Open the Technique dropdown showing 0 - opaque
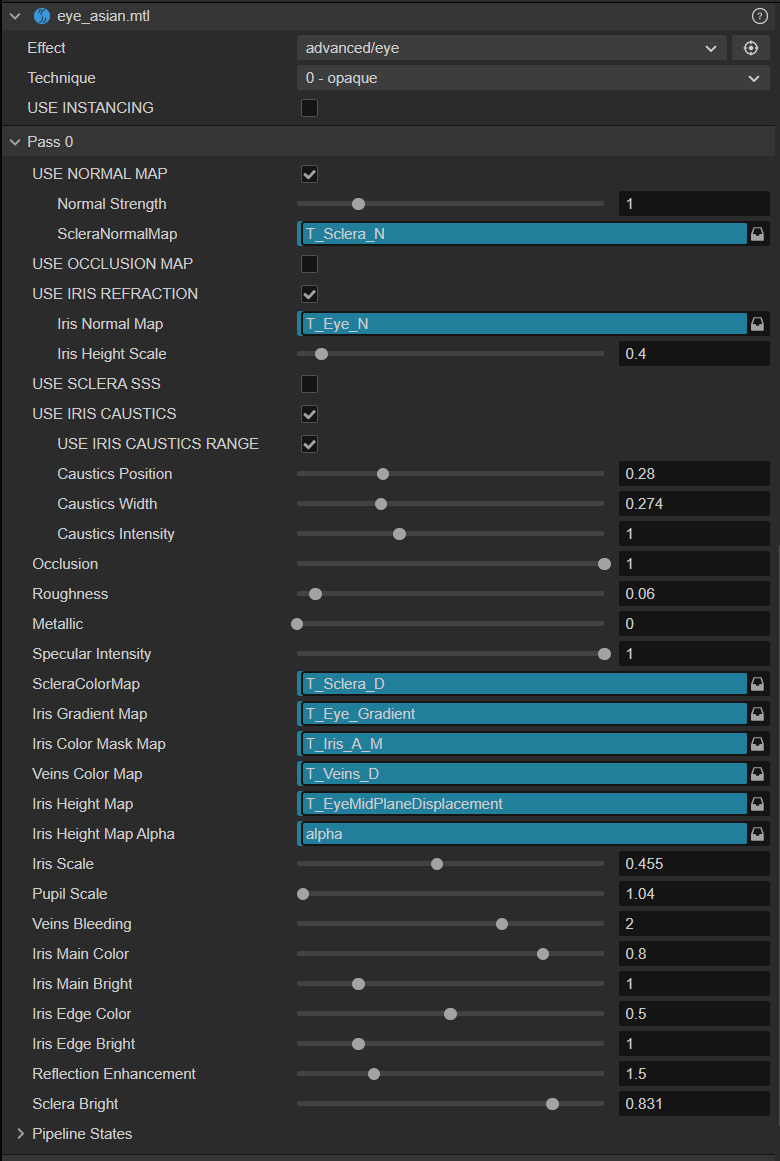This screenshot has height=1161, width=780. [533, 78]
